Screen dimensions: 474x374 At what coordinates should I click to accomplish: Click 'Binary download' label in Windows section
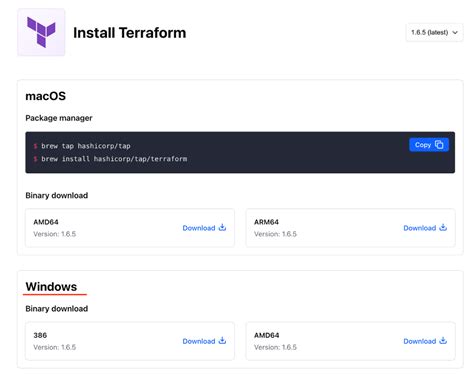pos(57,309)
